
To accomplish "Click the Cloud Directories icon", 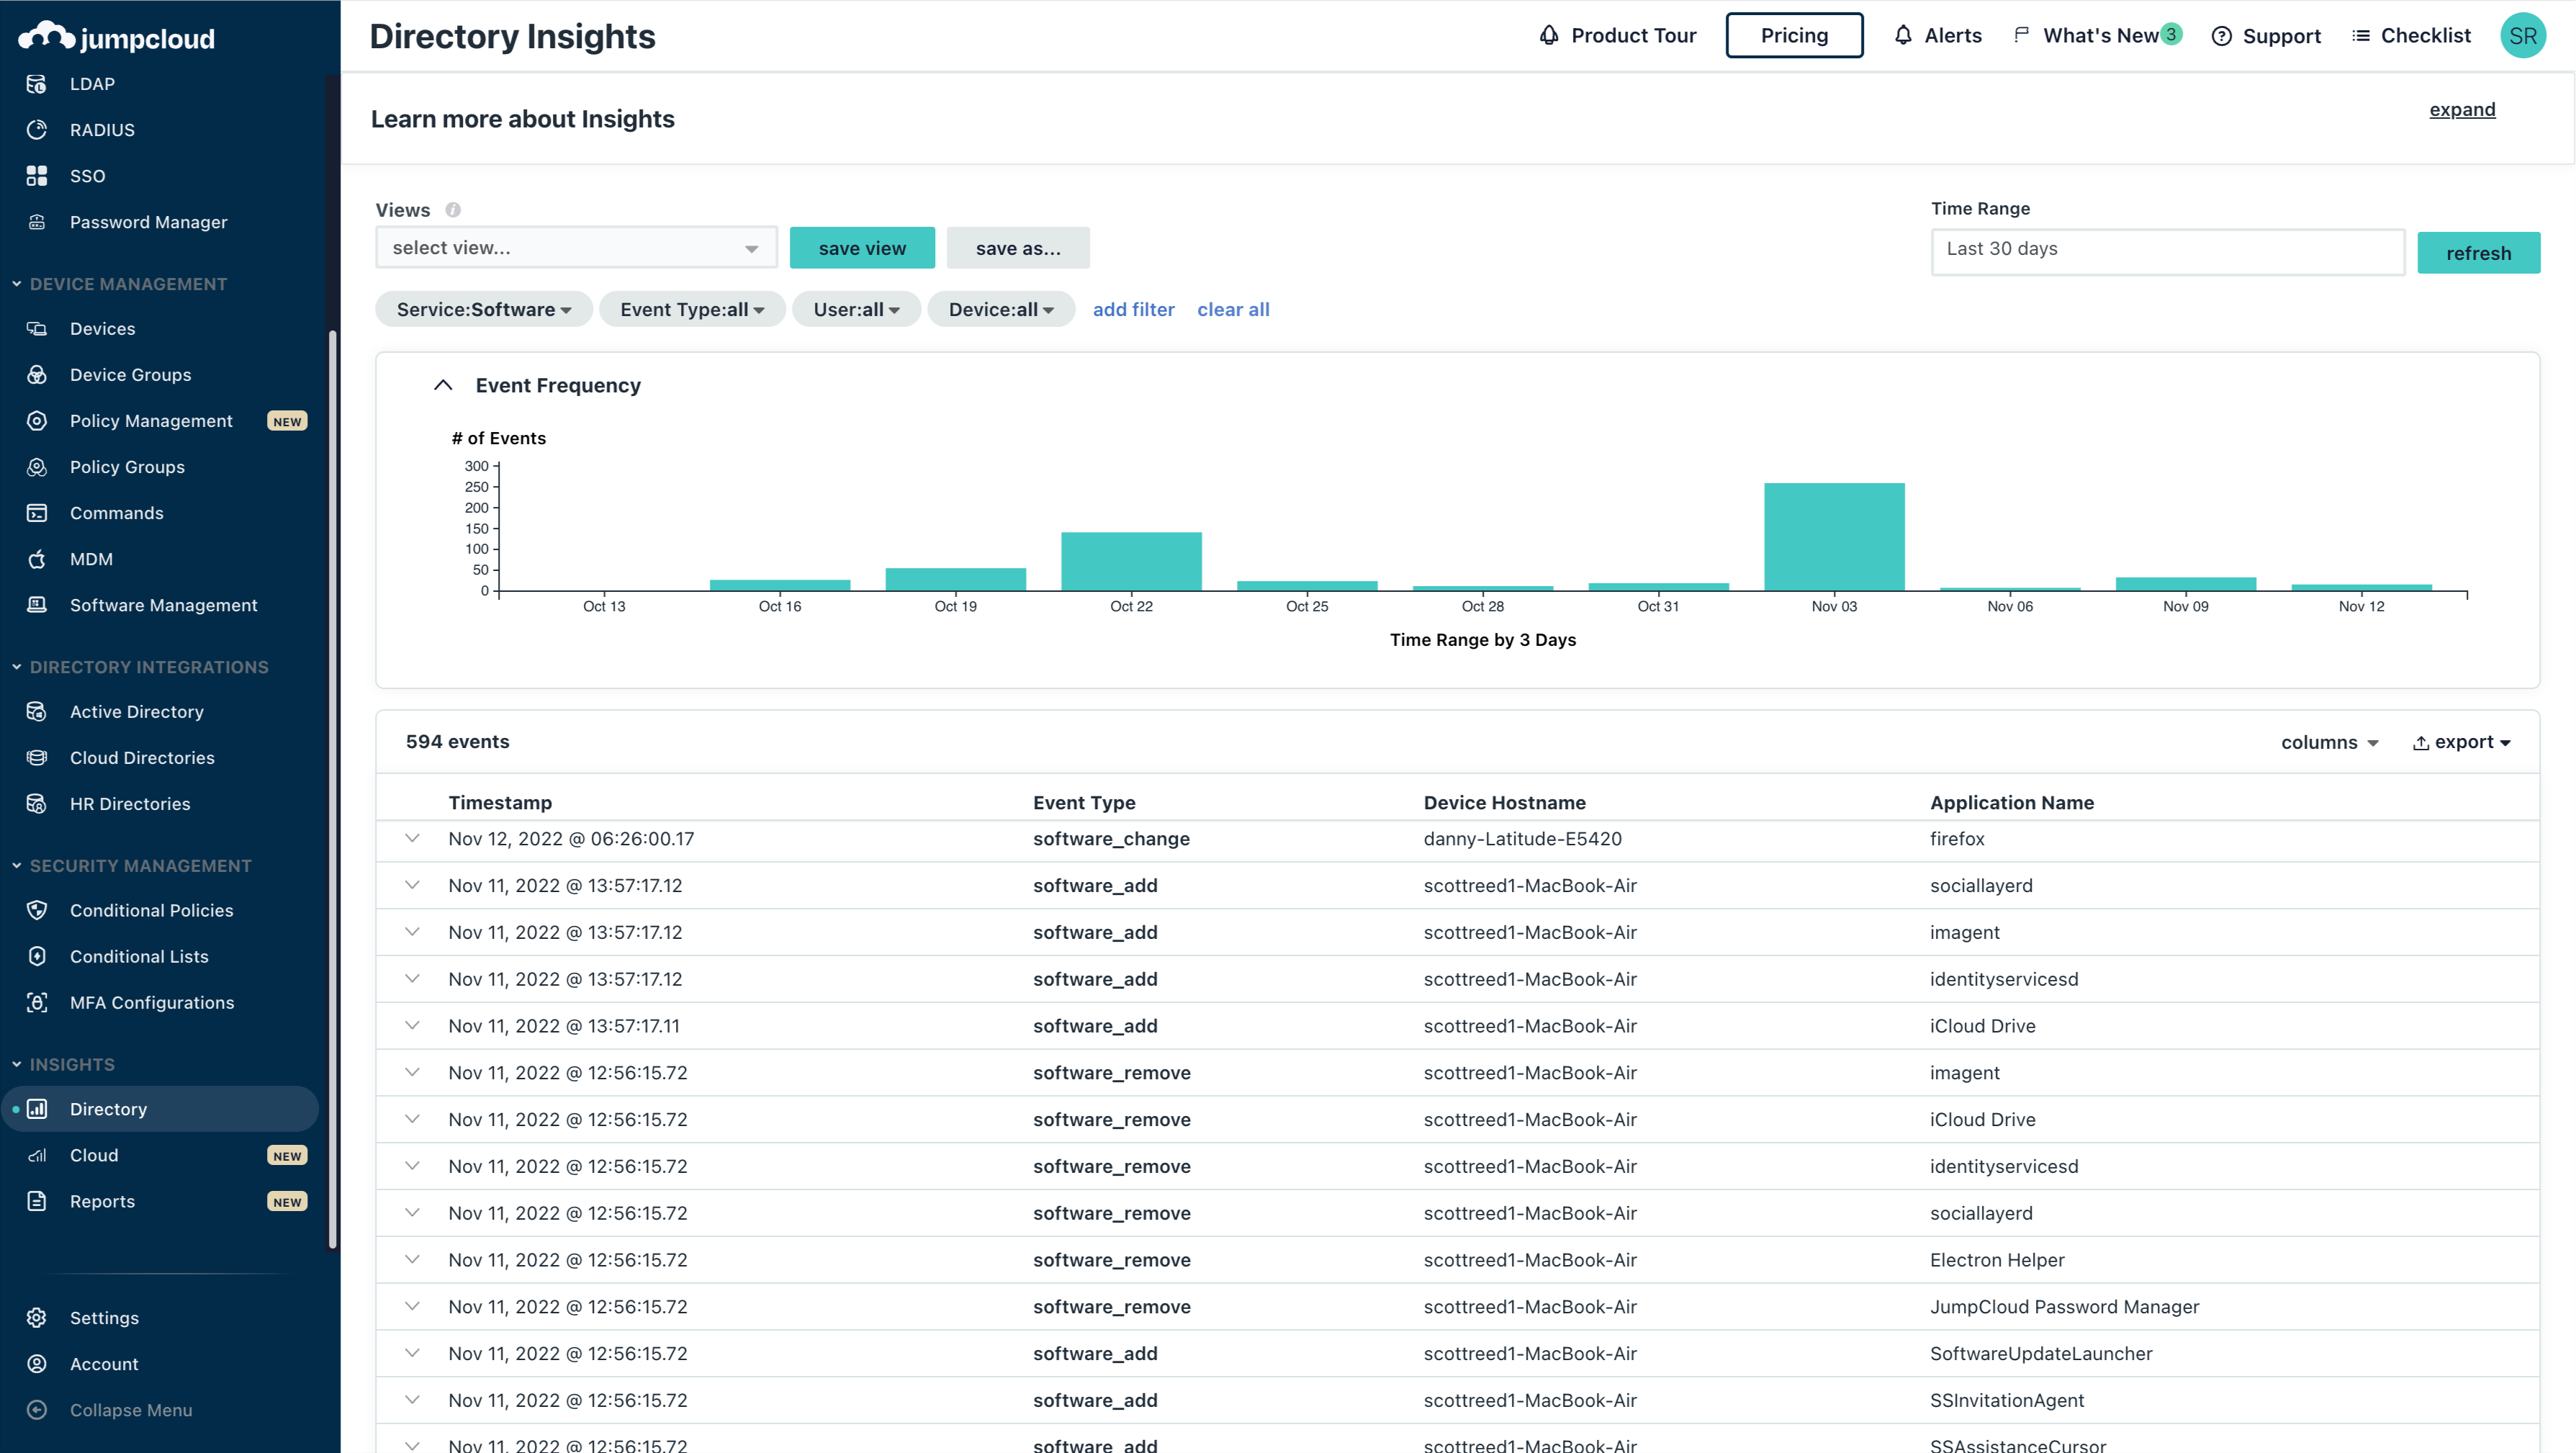I will point(37,758).
